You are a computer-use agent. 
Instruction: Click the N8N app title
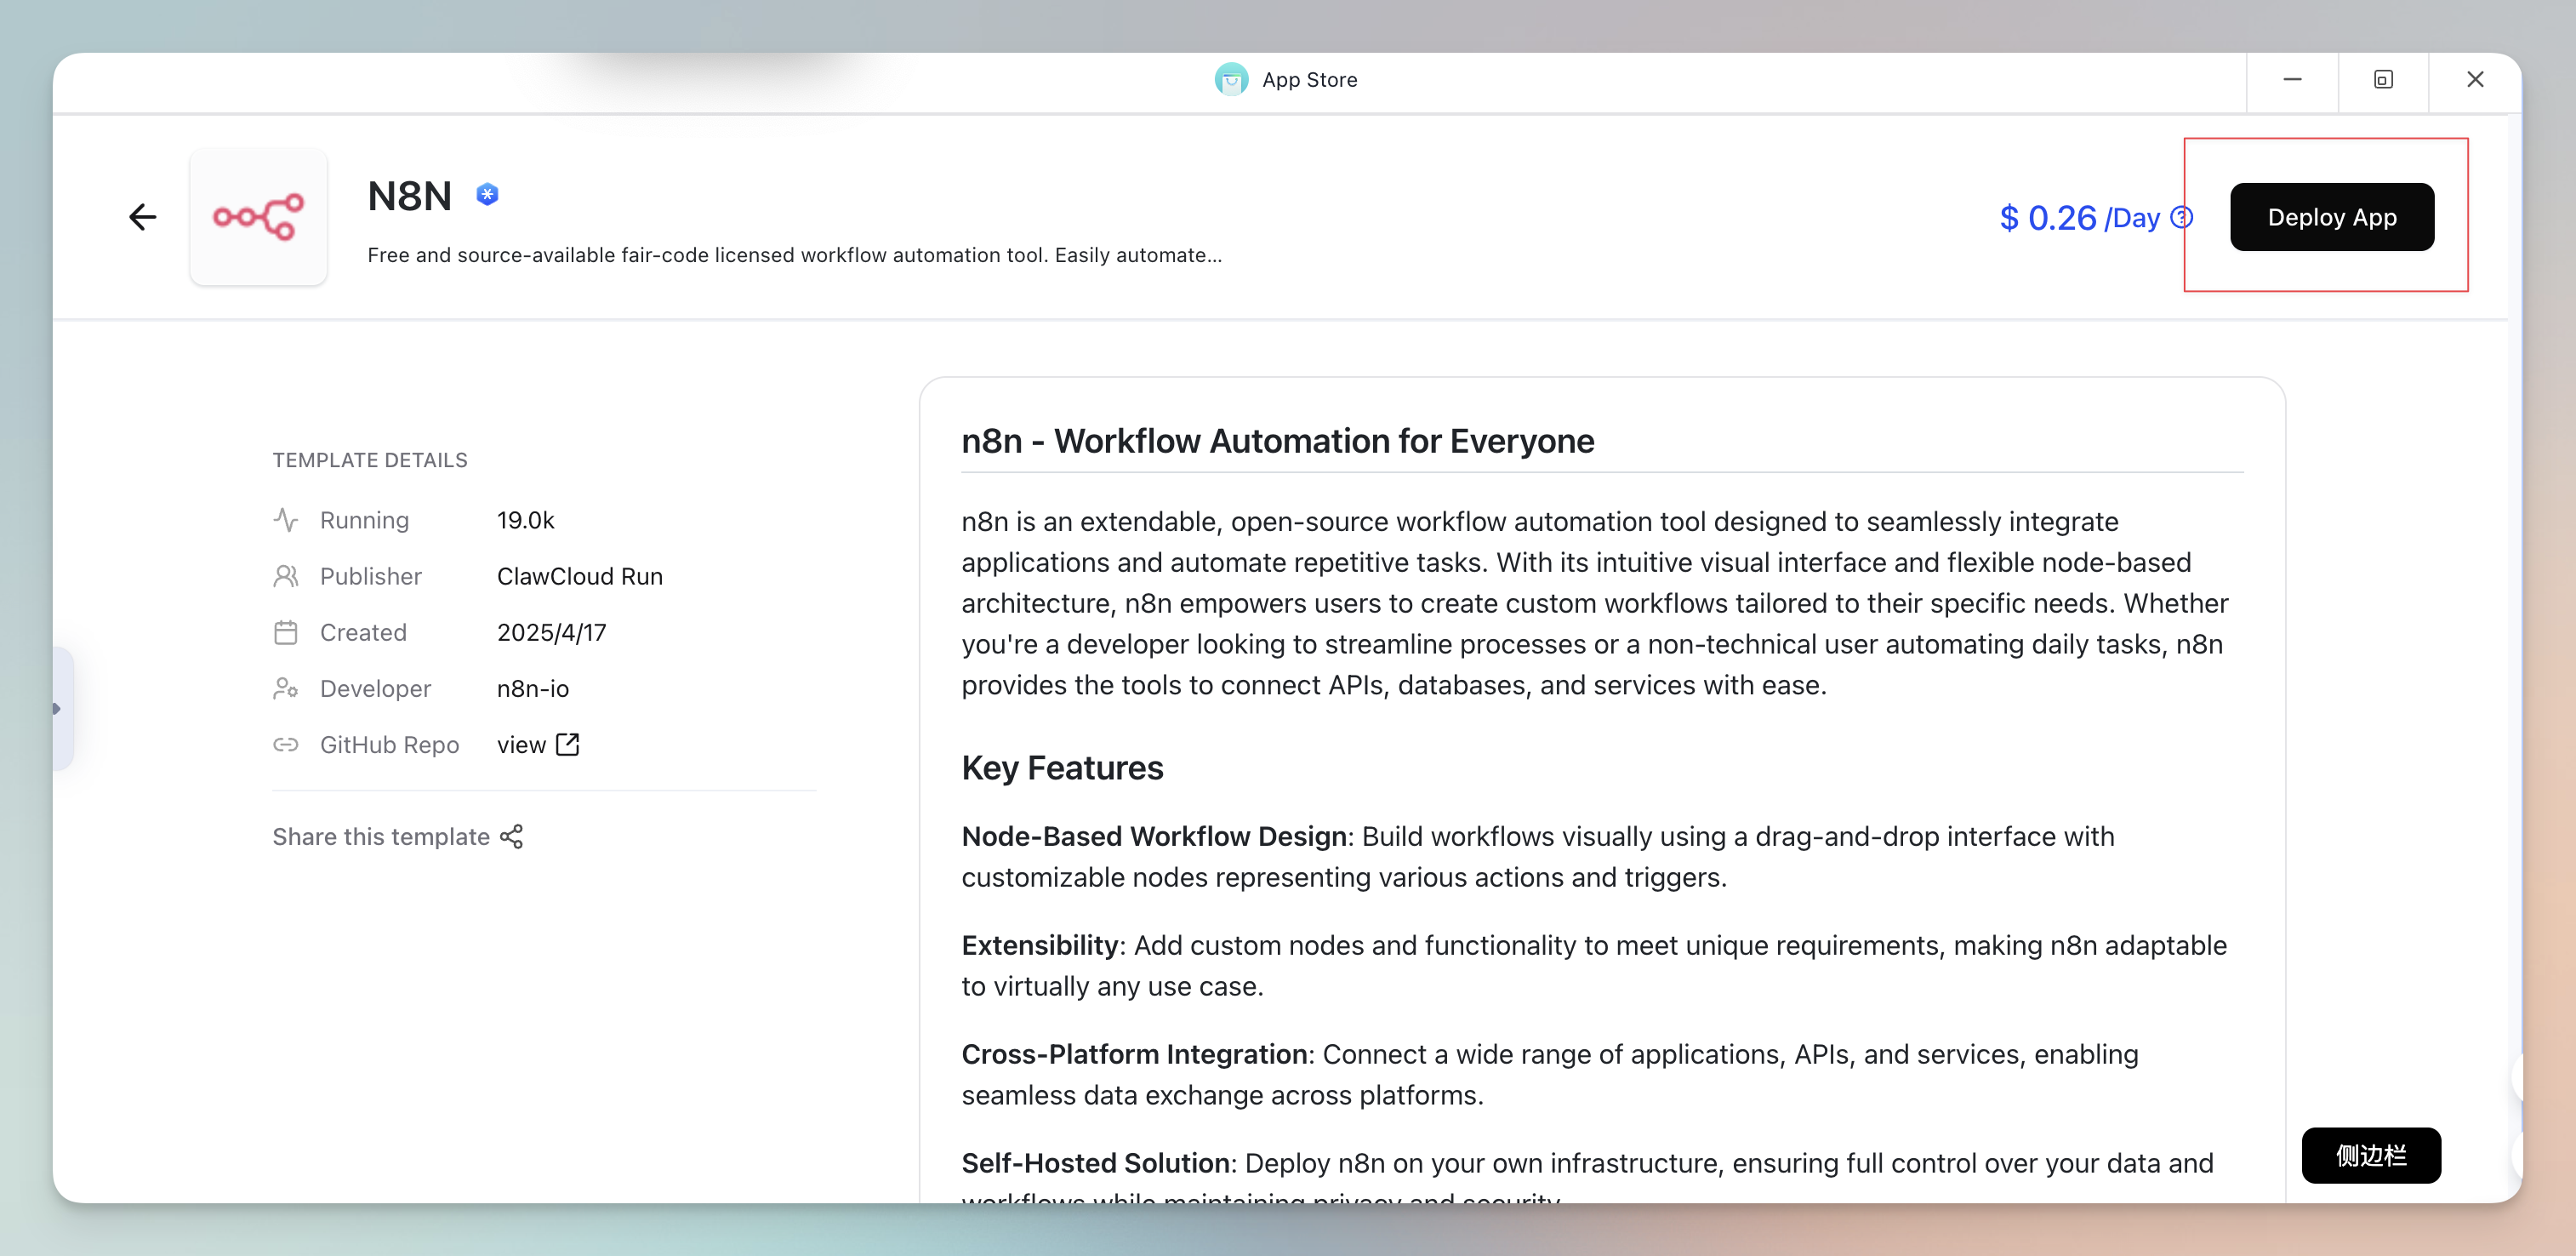click(x=410, y=196)
